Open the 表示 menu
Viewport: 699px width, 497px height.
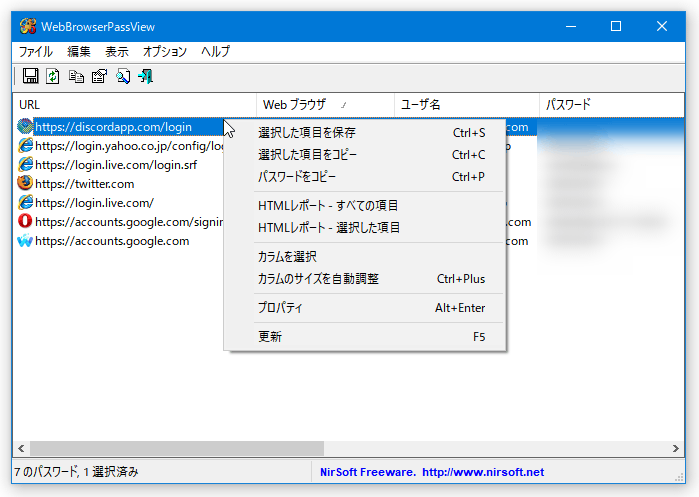click(x=117, y=52)
